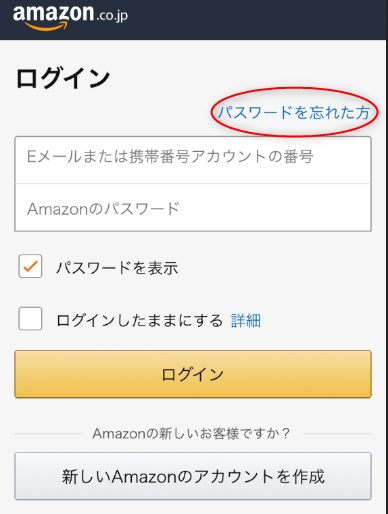The height and width of the screenshot is (514, 388).
Task: Click the dark navy header bar
Action: pos(194,20)
